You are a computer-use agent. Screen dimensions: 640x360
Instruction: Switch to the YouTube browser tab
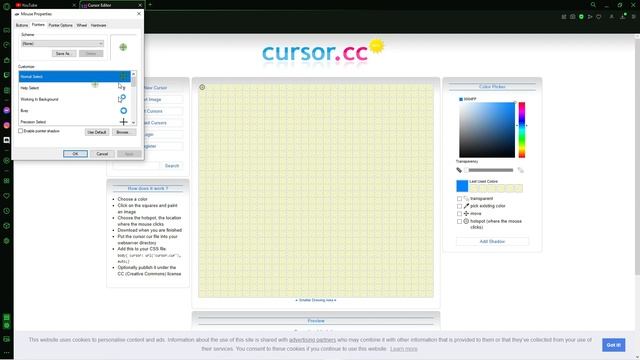coord(45,5)
